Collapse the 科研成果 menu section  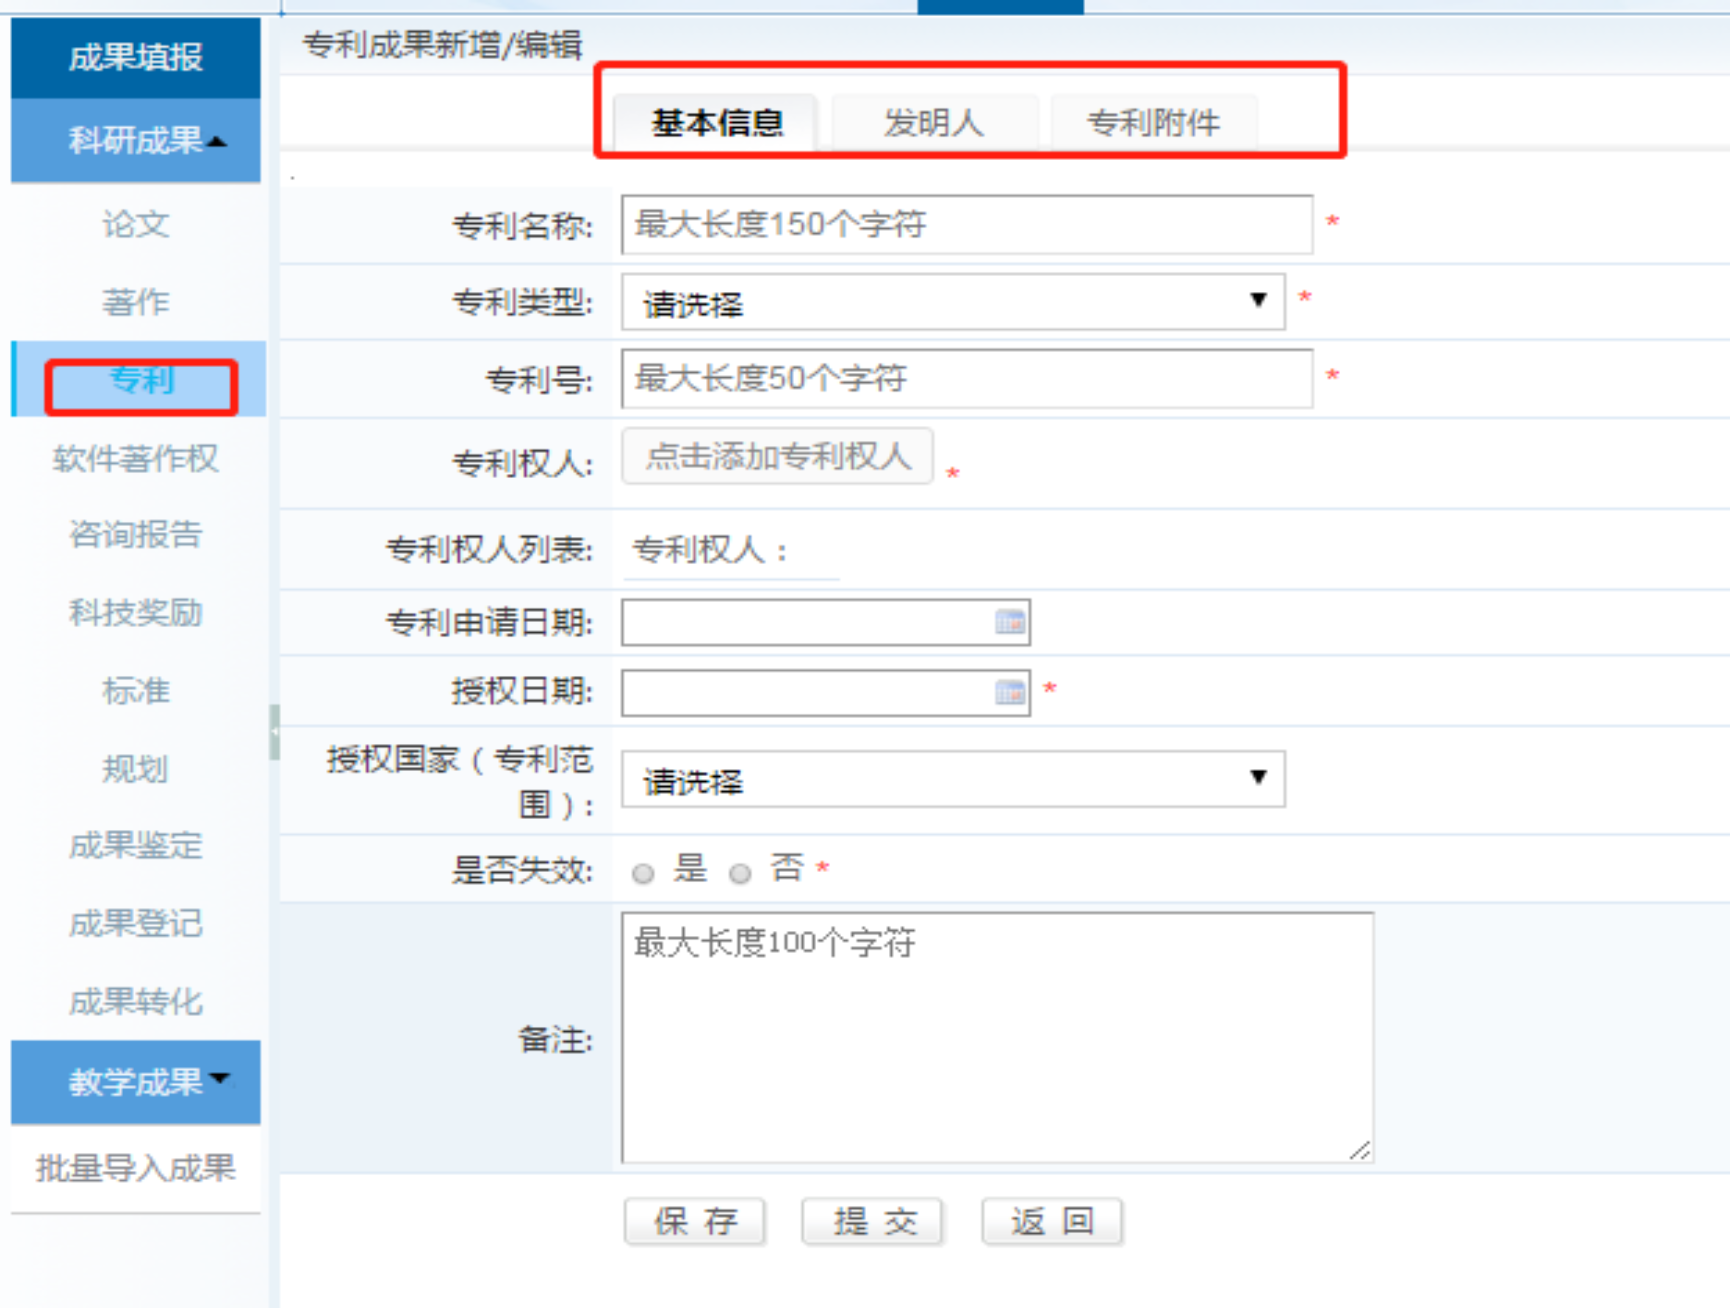click(x=136, y=141)
